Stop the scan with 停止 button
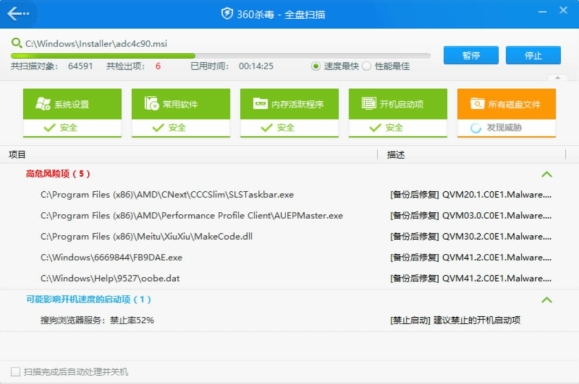579x384 pixels. (533, 55)
